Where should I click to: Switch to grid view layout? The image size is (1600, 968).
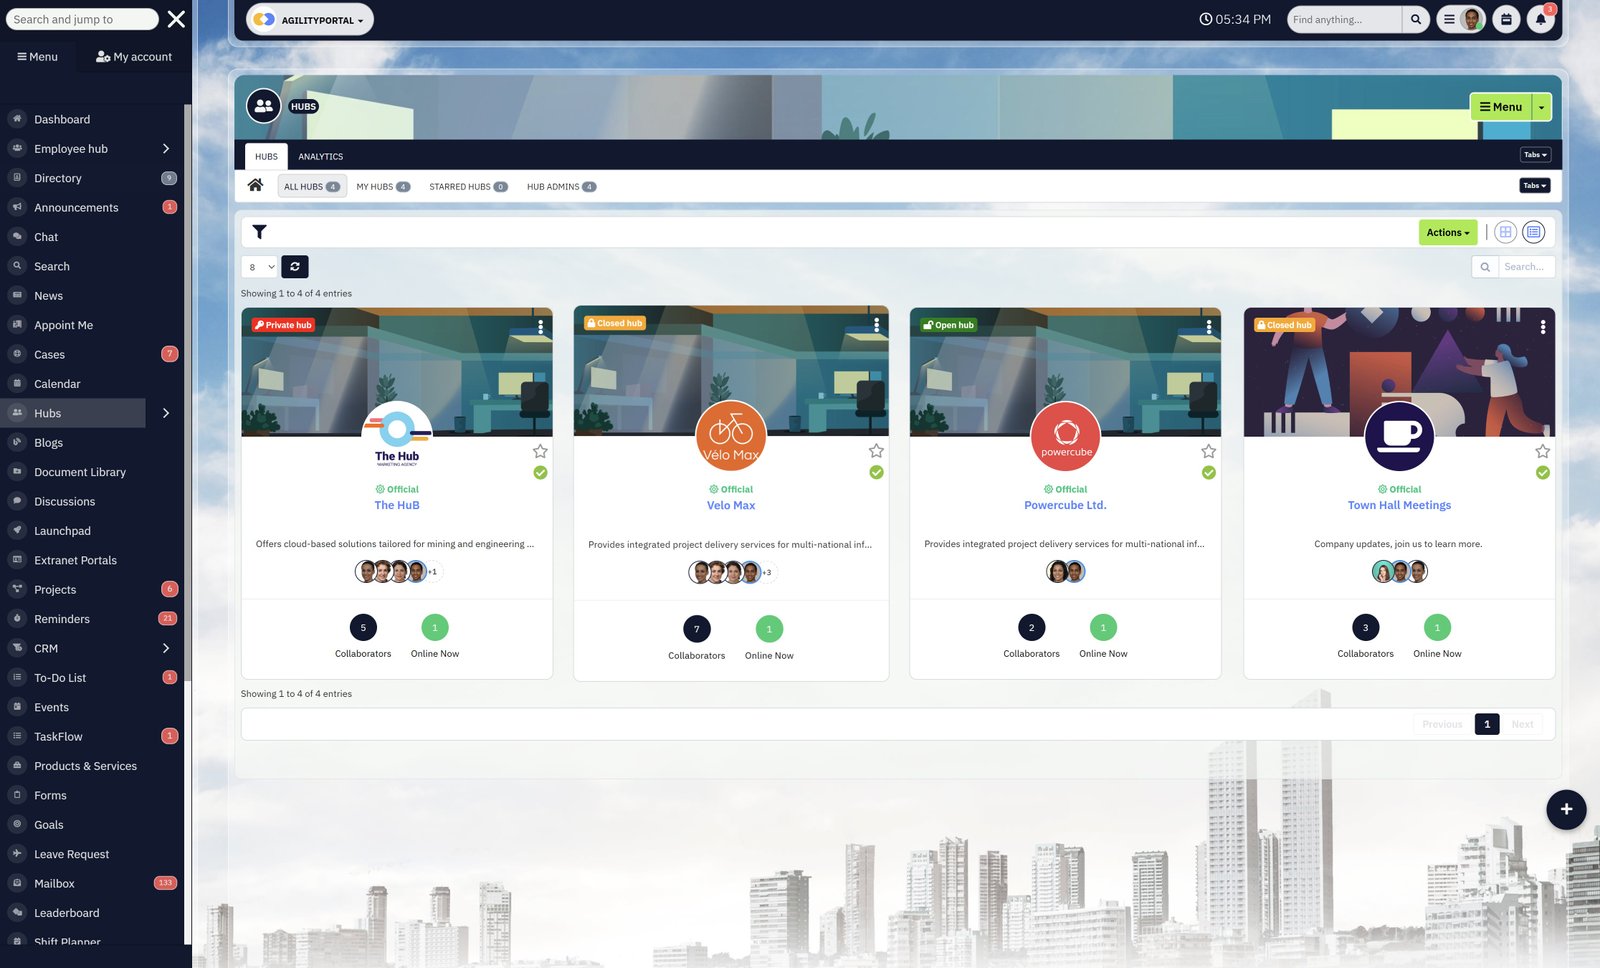(x=1505, y=232)
